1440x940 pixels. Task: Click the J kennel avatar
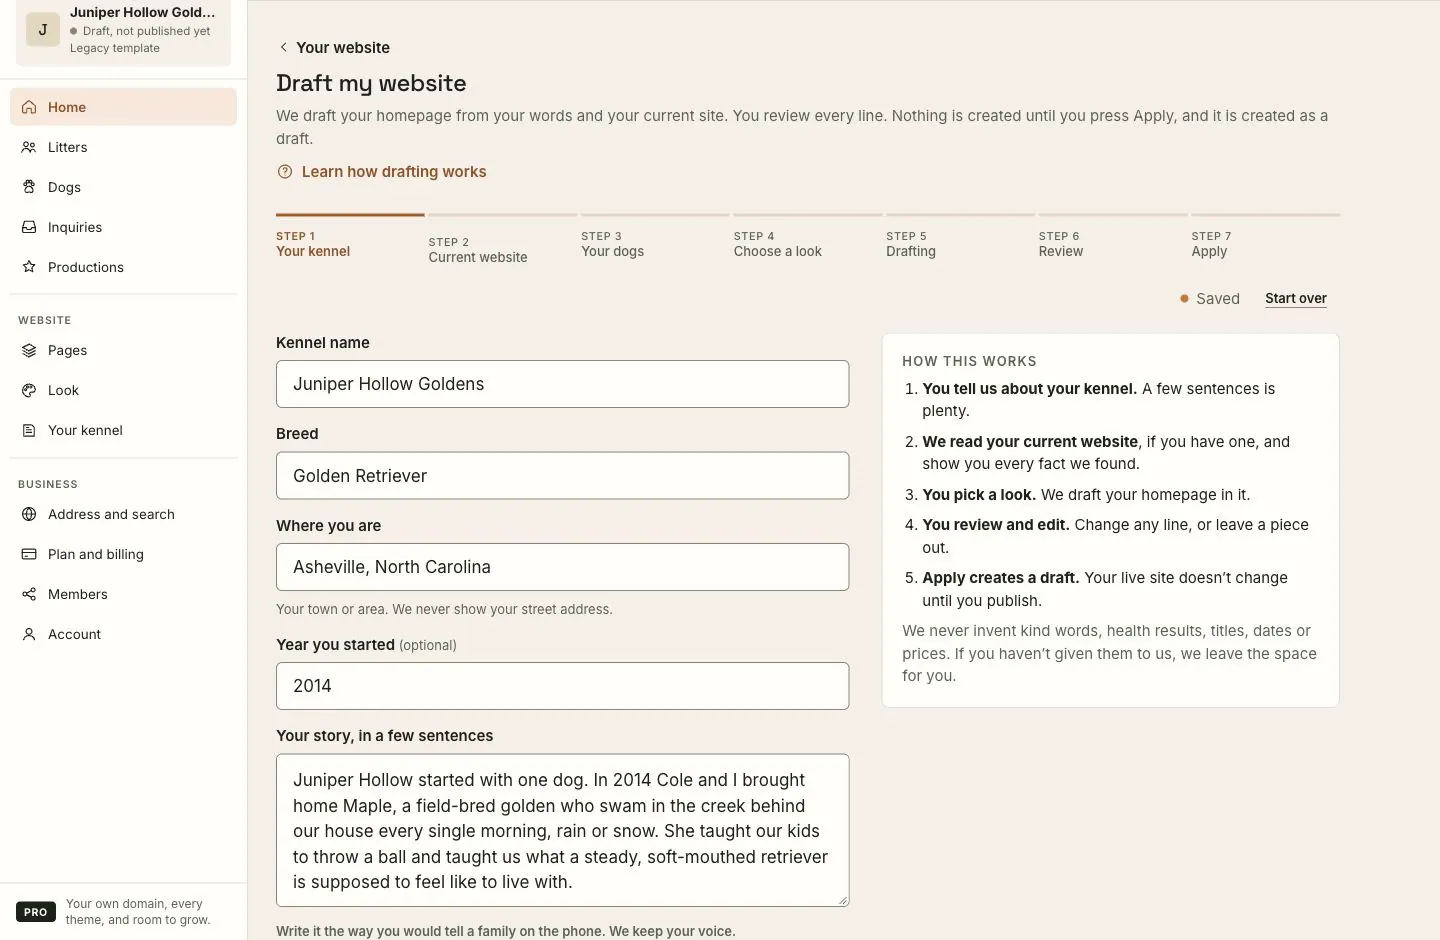[42, 30]
